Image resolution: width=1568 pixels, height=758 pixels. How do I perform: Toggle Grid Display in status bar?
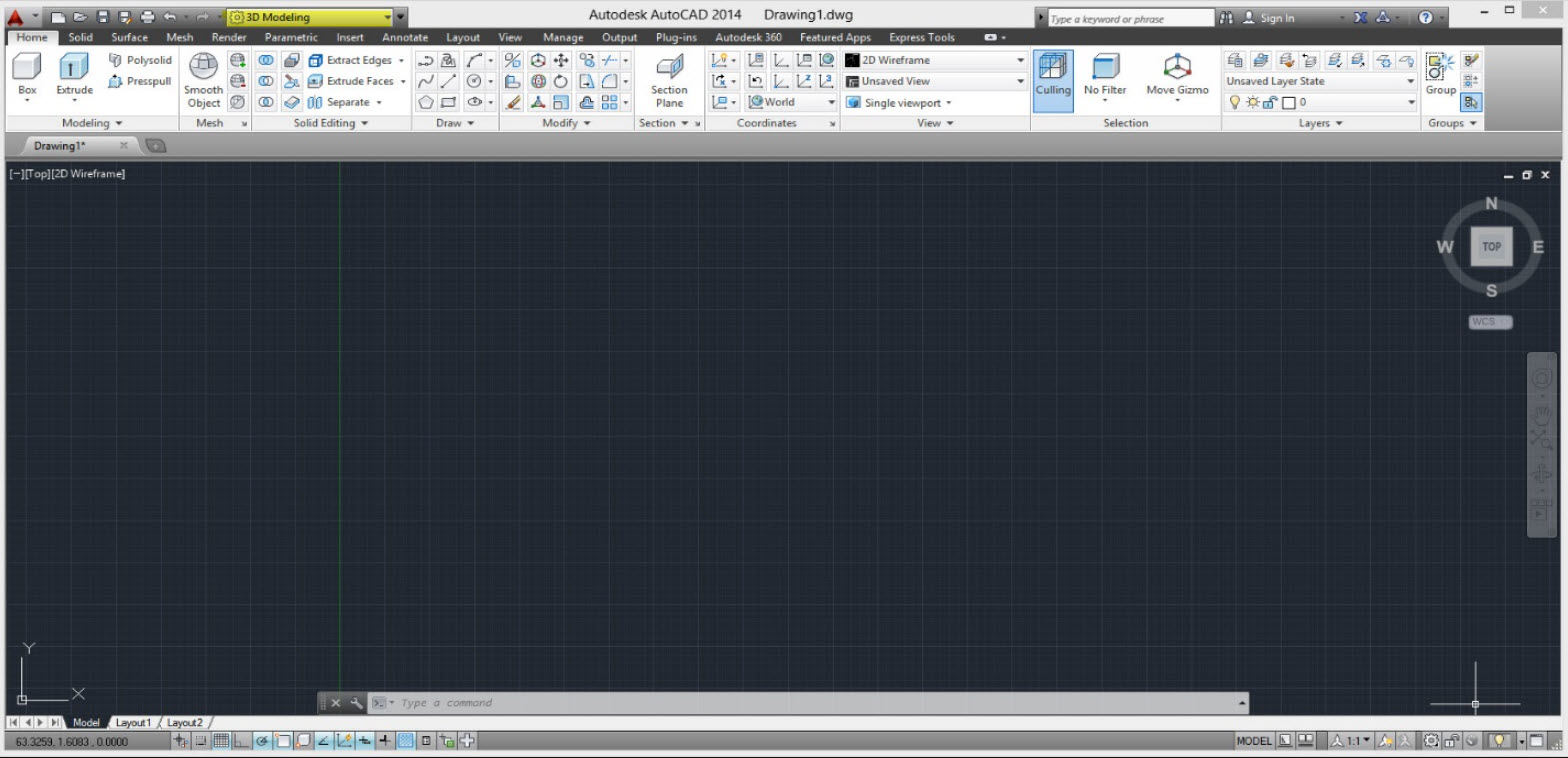221,741
